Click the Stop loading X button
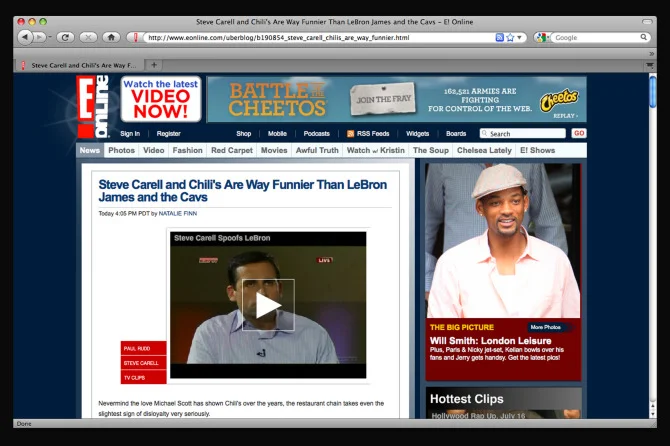Image resolution: width=670 pixels, height=446 pixels. pos(88,38)
